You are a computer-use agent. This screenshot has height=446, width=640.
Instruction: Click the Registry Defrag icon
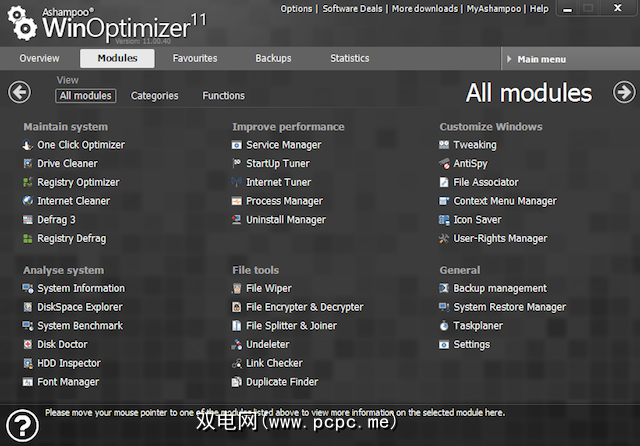[27, 239]
